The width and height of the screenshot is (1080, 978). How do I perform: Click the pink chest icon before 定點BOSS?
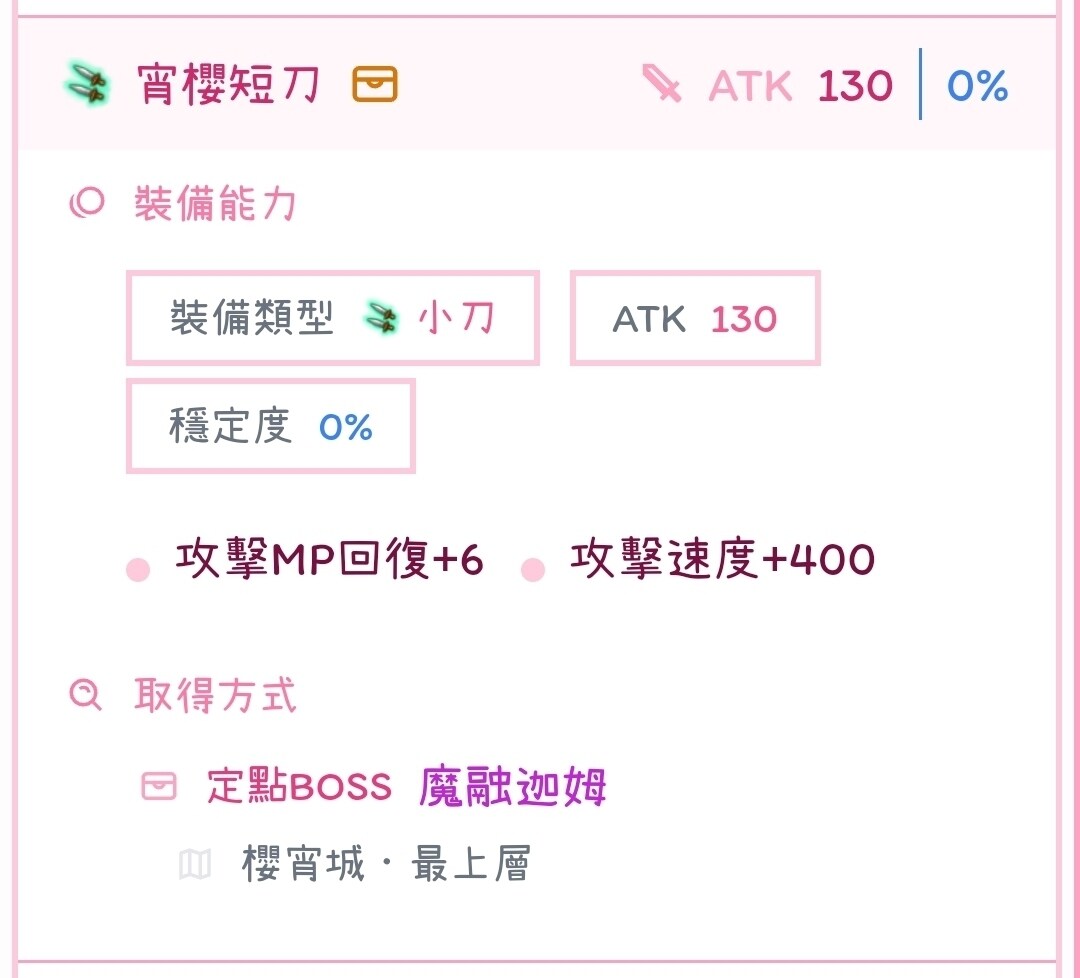[158, 786]
